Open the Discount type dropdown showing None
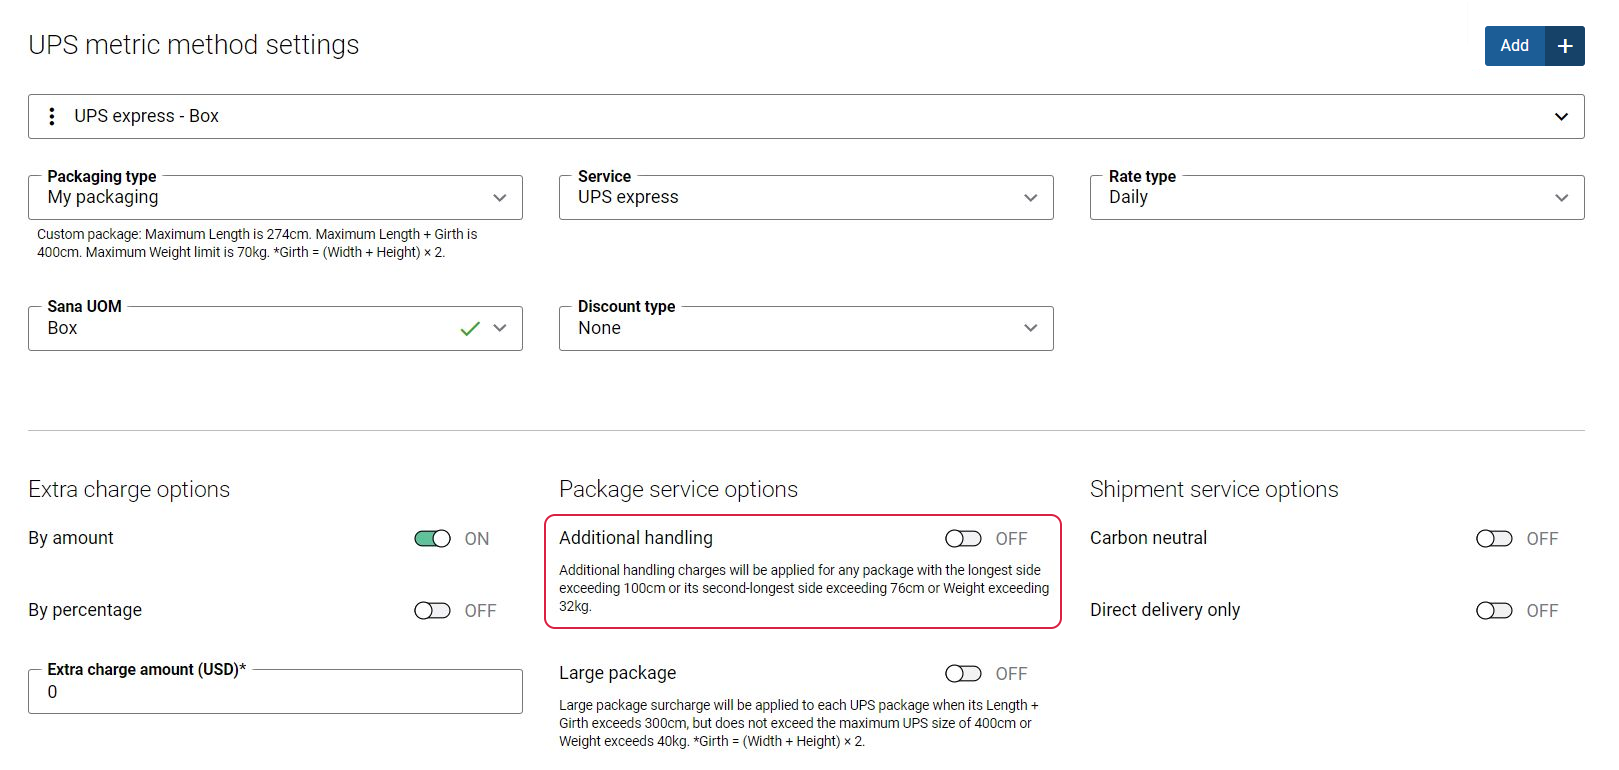This screenshot has height=770, width=1619. [x=806, y=328]
